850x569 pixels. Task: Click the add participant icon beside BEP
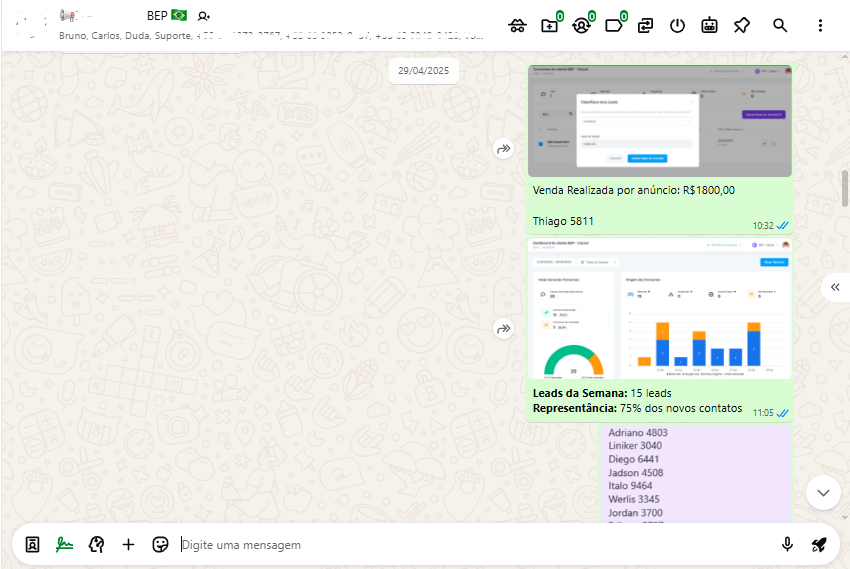tap(204, 16)
